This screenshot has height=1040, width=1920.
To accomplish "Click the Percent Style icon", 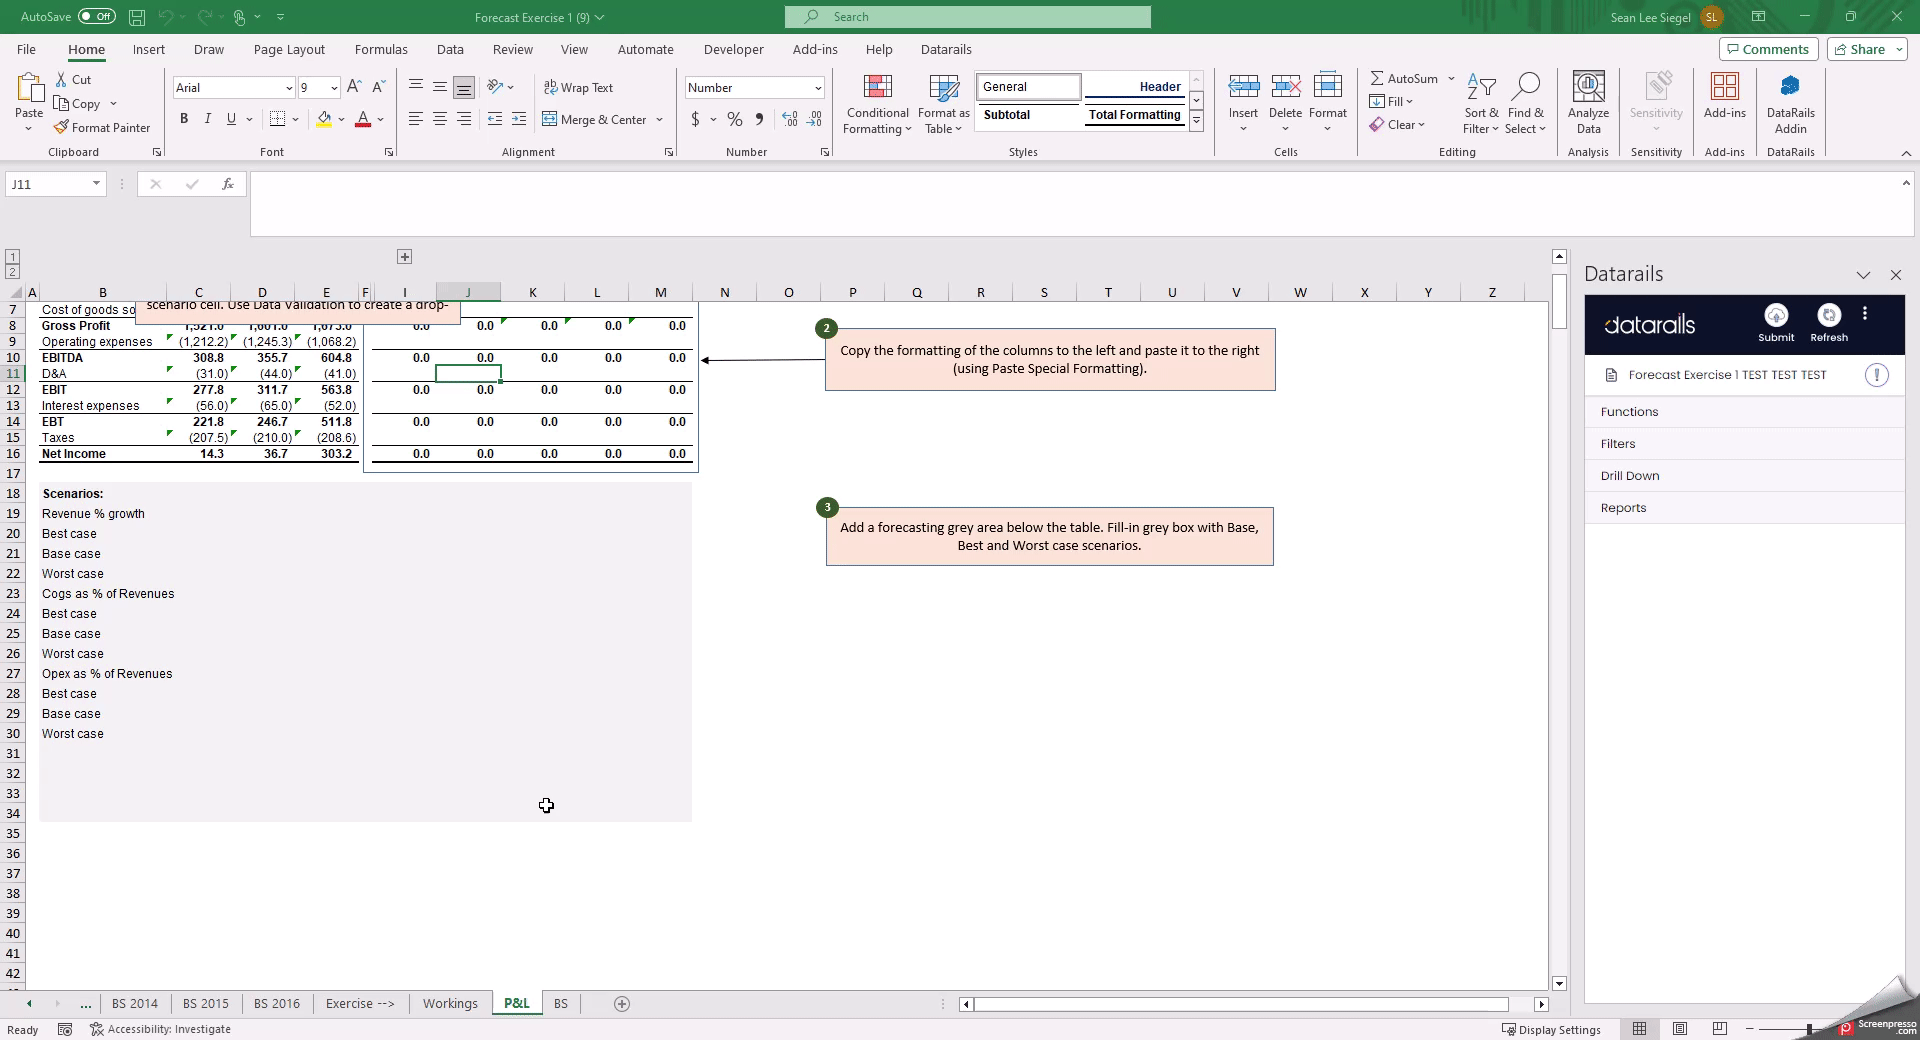I will pos(735,119).
